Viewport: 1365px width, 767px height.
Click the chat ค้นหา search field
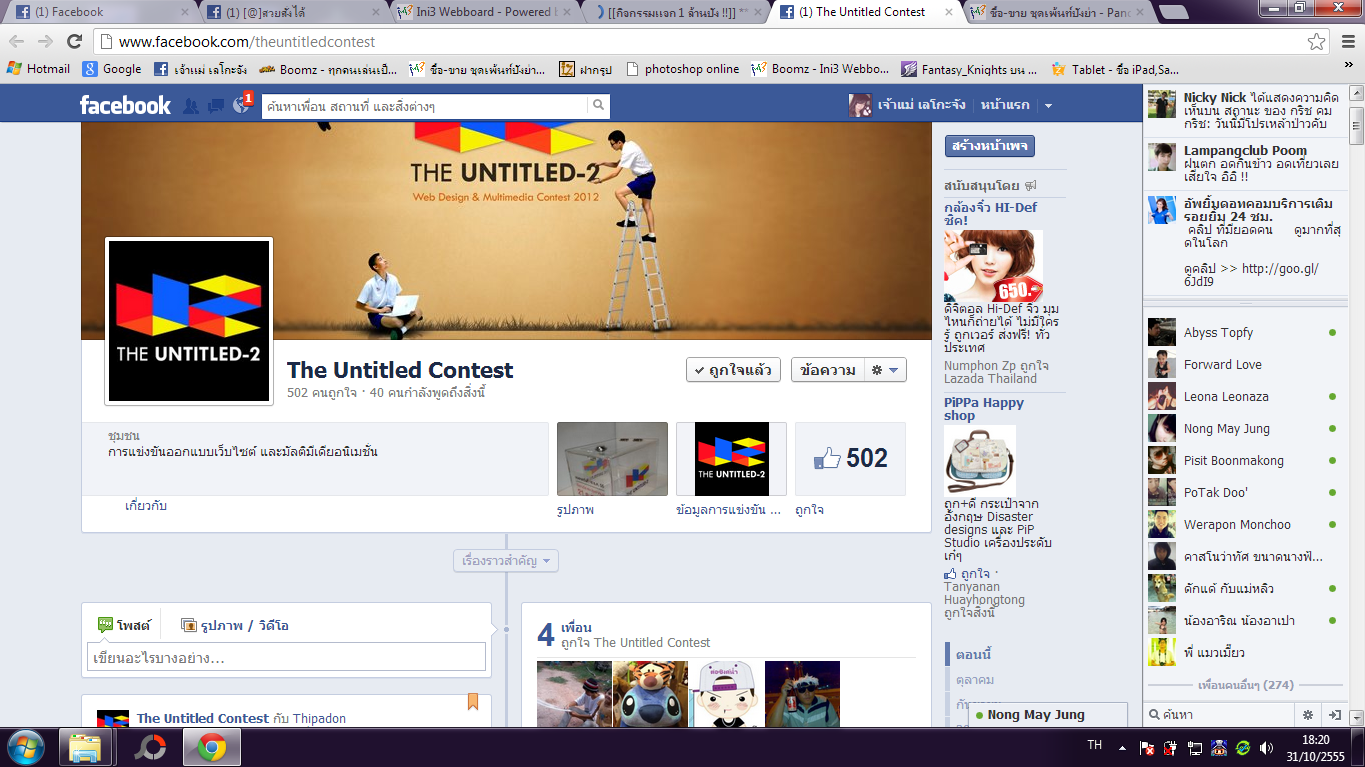(x=1220, y=715)
